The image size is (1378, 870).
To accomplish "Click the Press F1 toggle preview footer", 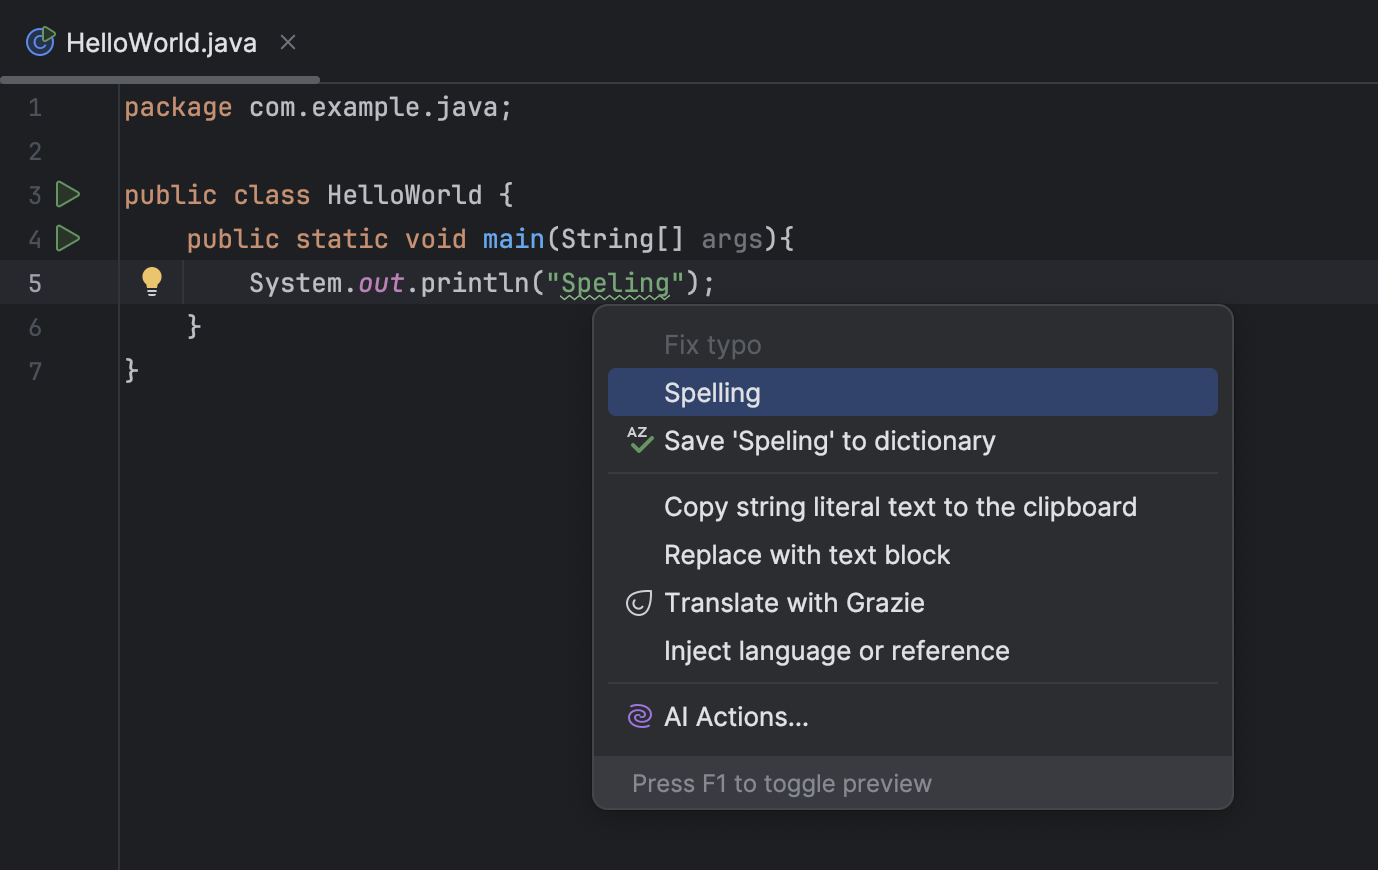I will tap(781, 783).
